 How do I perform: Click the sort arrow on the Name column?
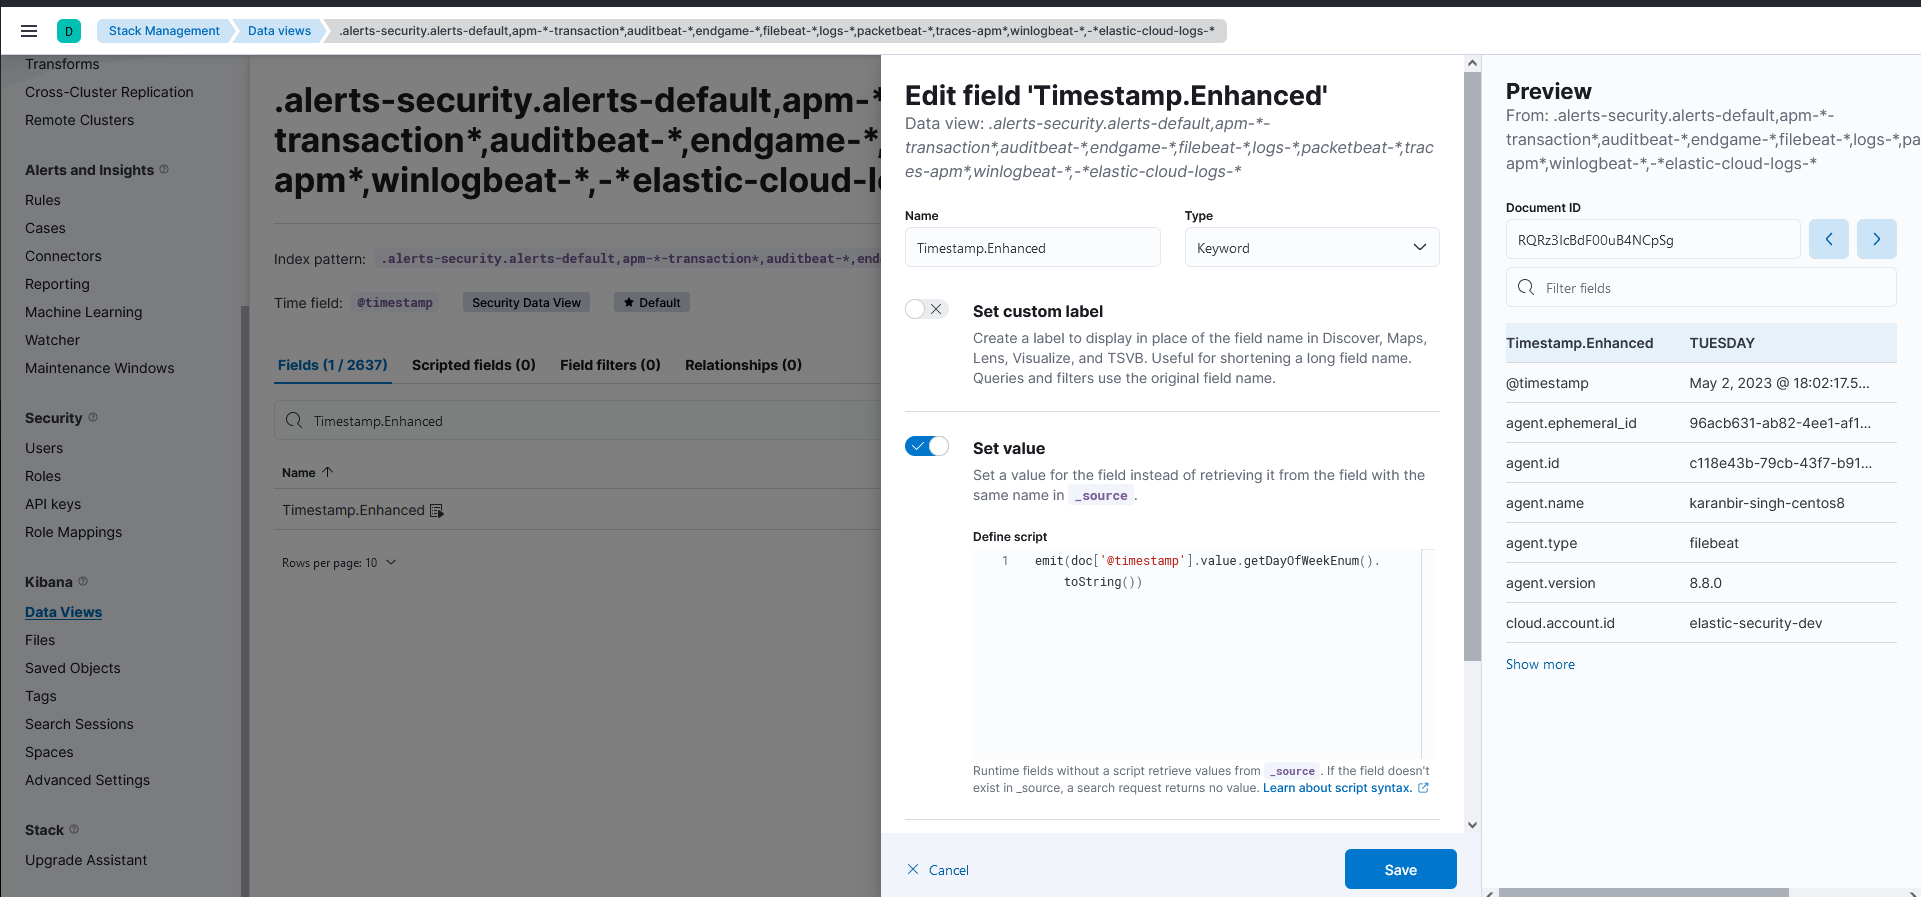[327, 471]
